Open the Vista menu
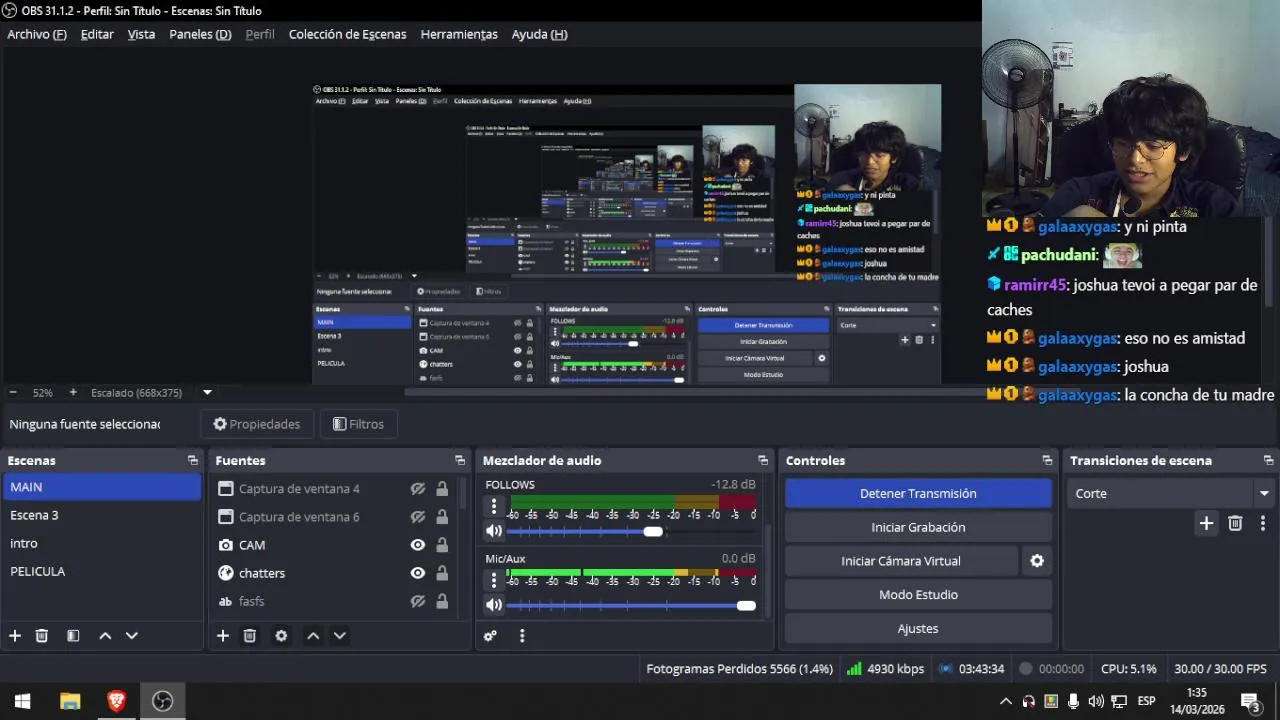1280x720 pixels. click(x=141, y=34)
